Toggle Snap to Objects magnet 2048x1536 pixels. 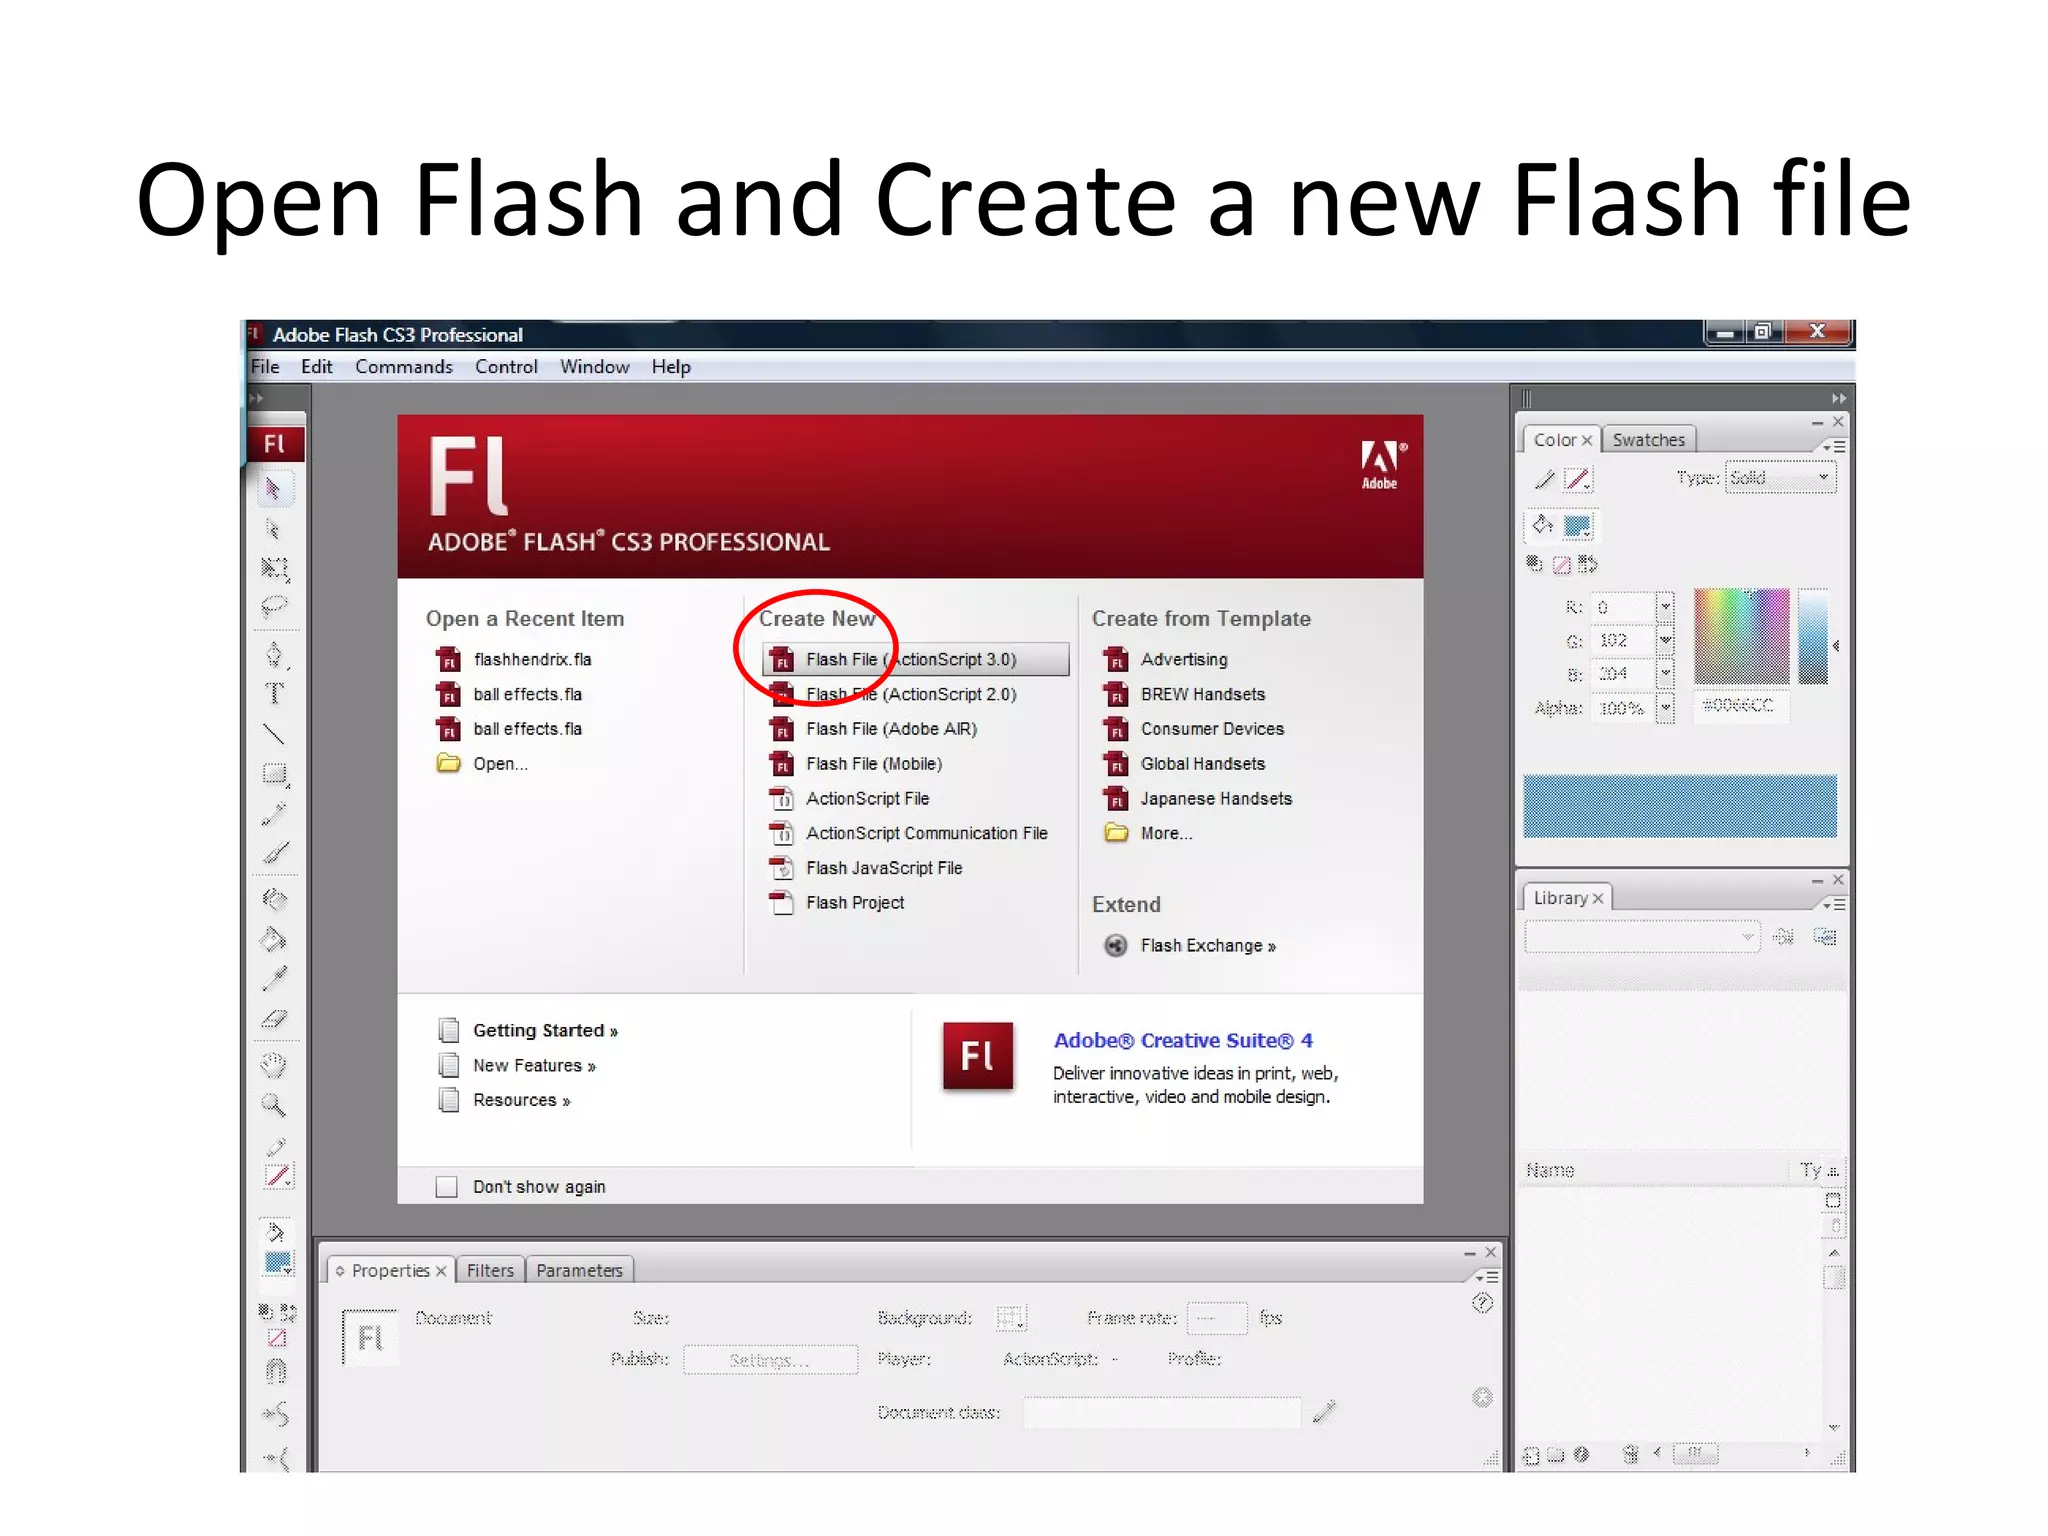tap(276, 1371)
